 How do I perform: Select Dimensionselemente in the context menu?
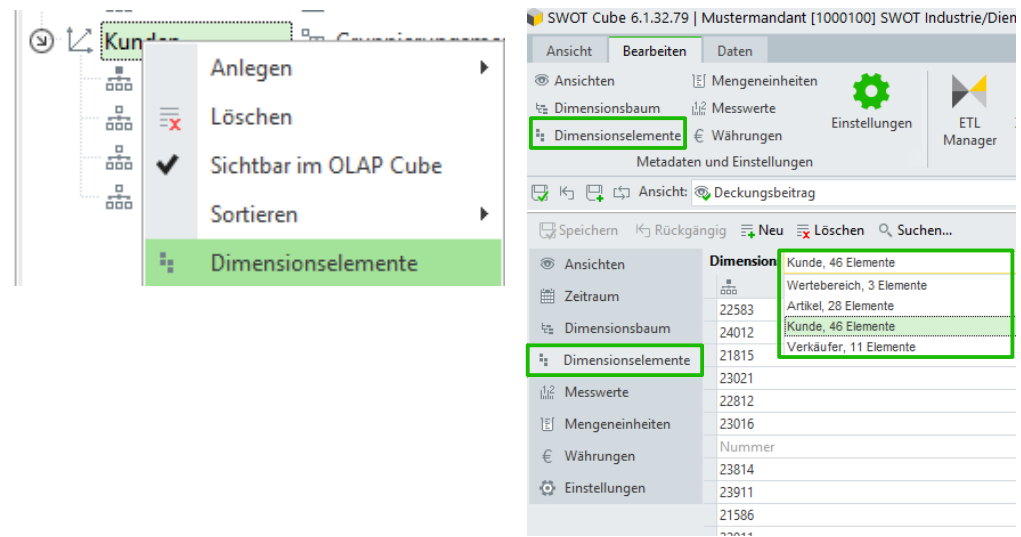click(x=313, y=263)
